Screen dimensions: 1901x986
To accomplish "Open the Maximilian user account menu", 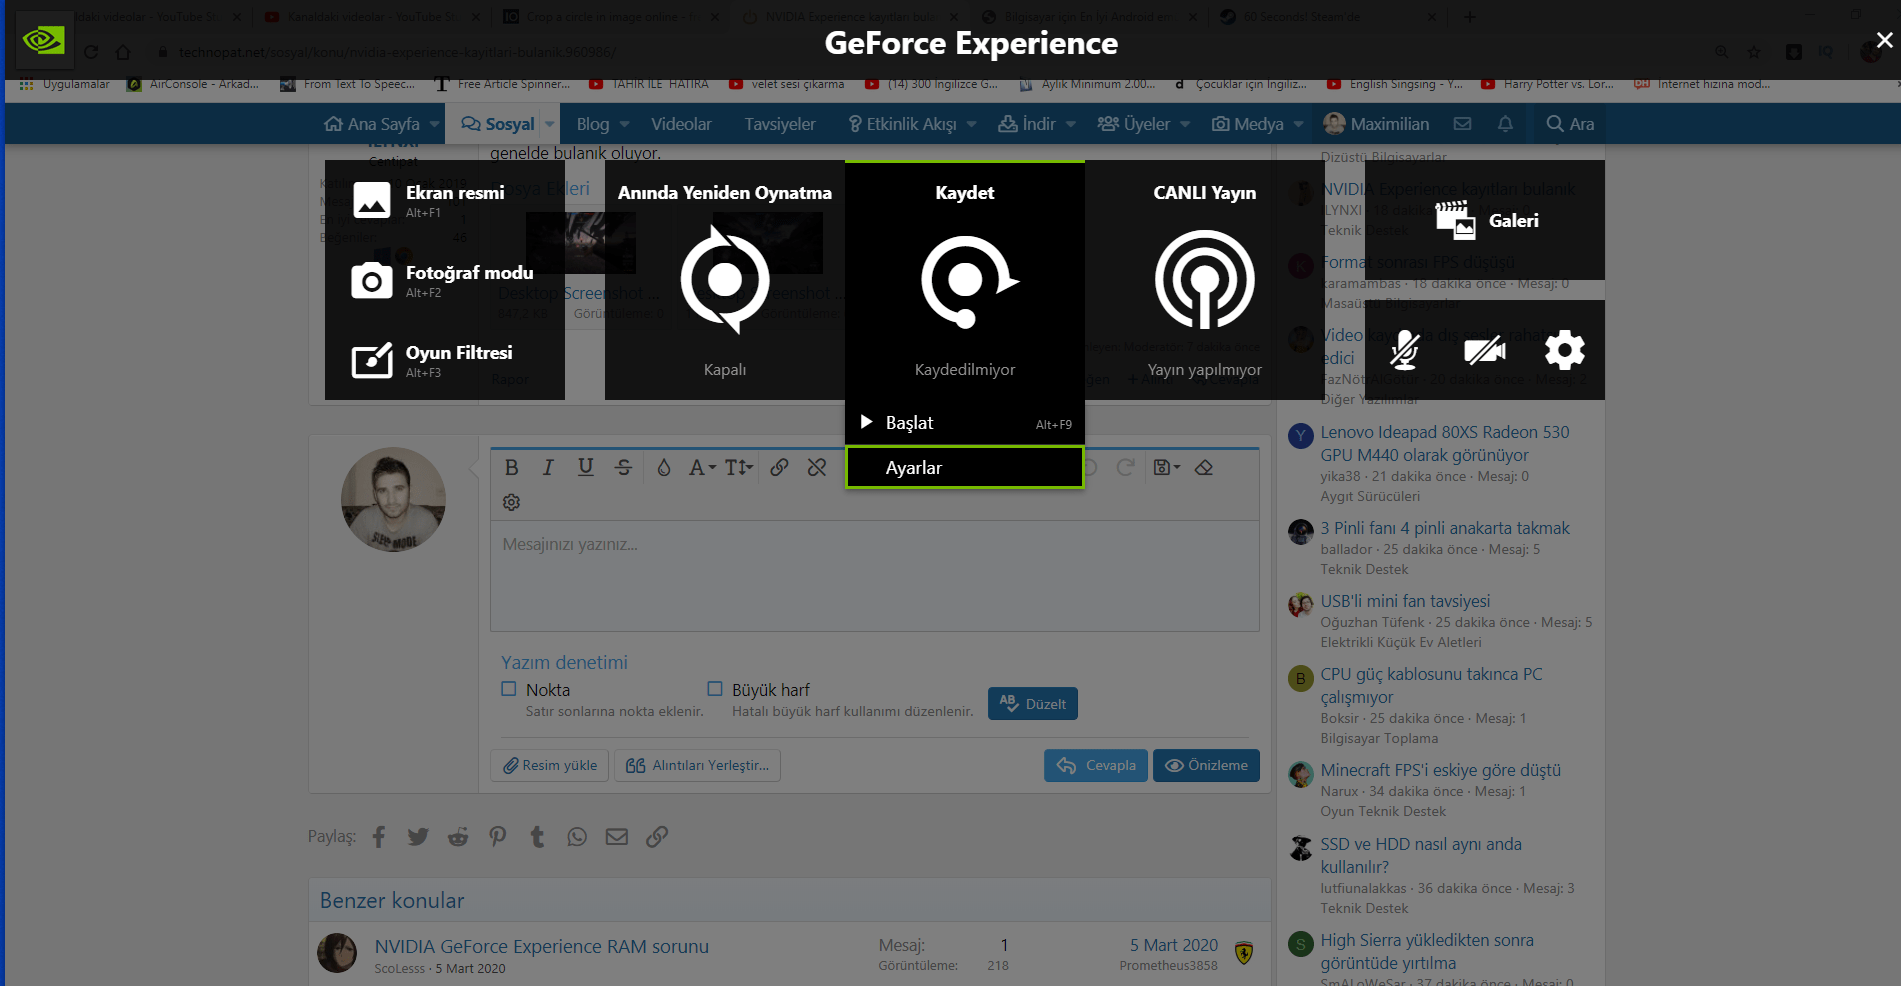I will click(1376, 124).
